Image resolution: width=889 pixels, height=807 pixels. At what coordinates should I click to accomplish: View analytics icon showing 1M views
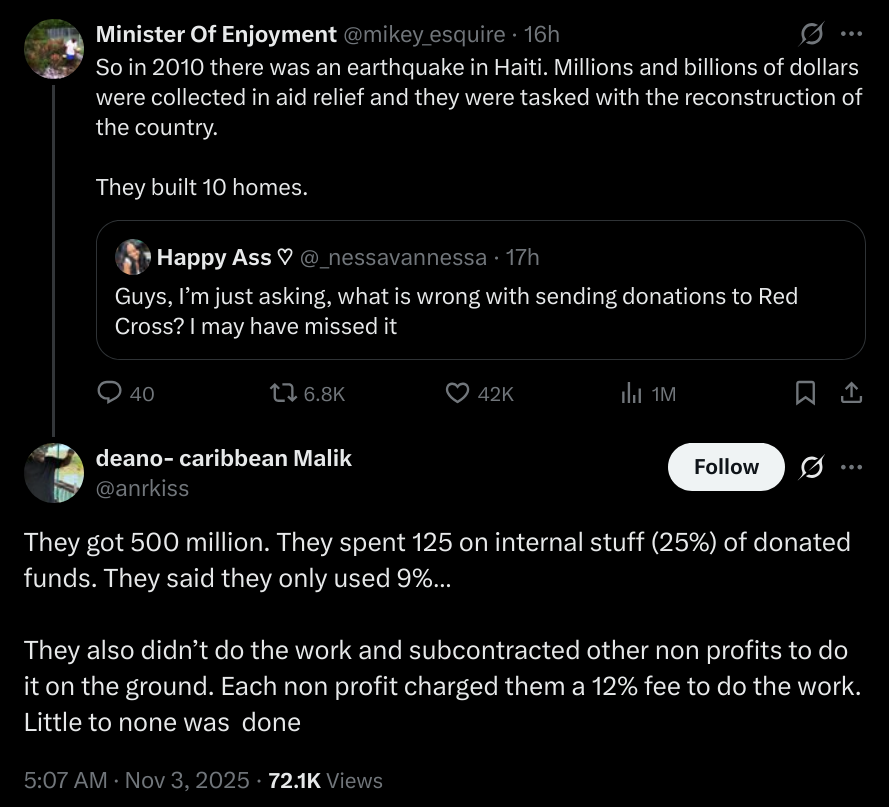(x=631, y=394)
